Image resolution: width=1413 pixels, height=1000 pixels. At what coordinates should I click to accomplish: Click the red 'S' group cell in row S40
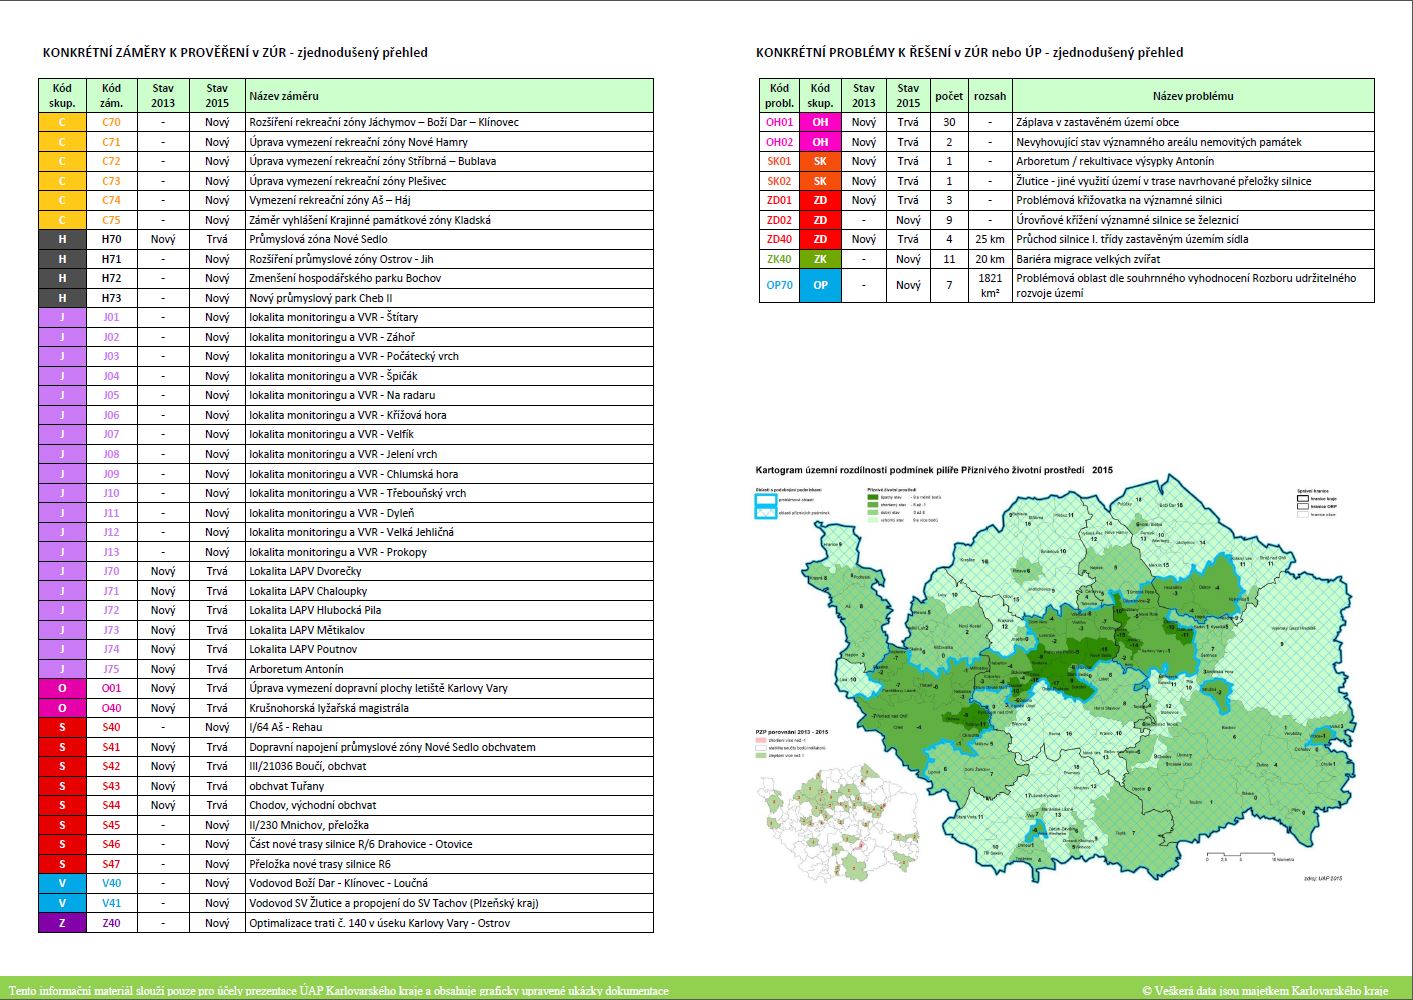pos(62,727)
